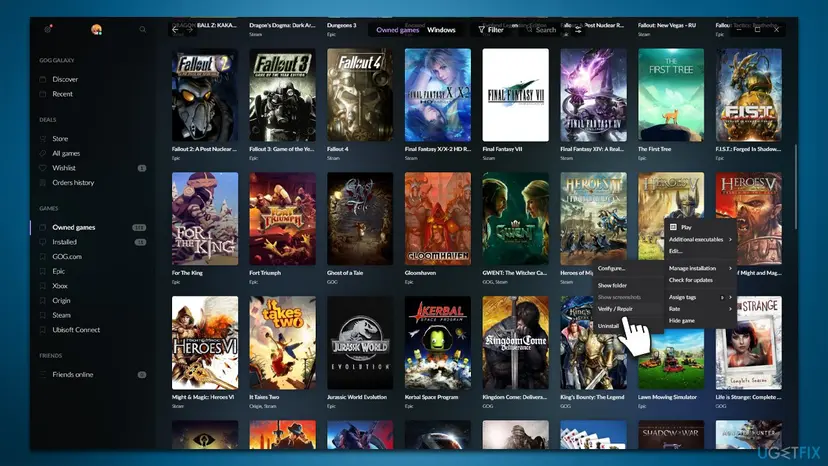Open the For The King cover
Screen dimensions: 828x466
click(x=205, y=219)
